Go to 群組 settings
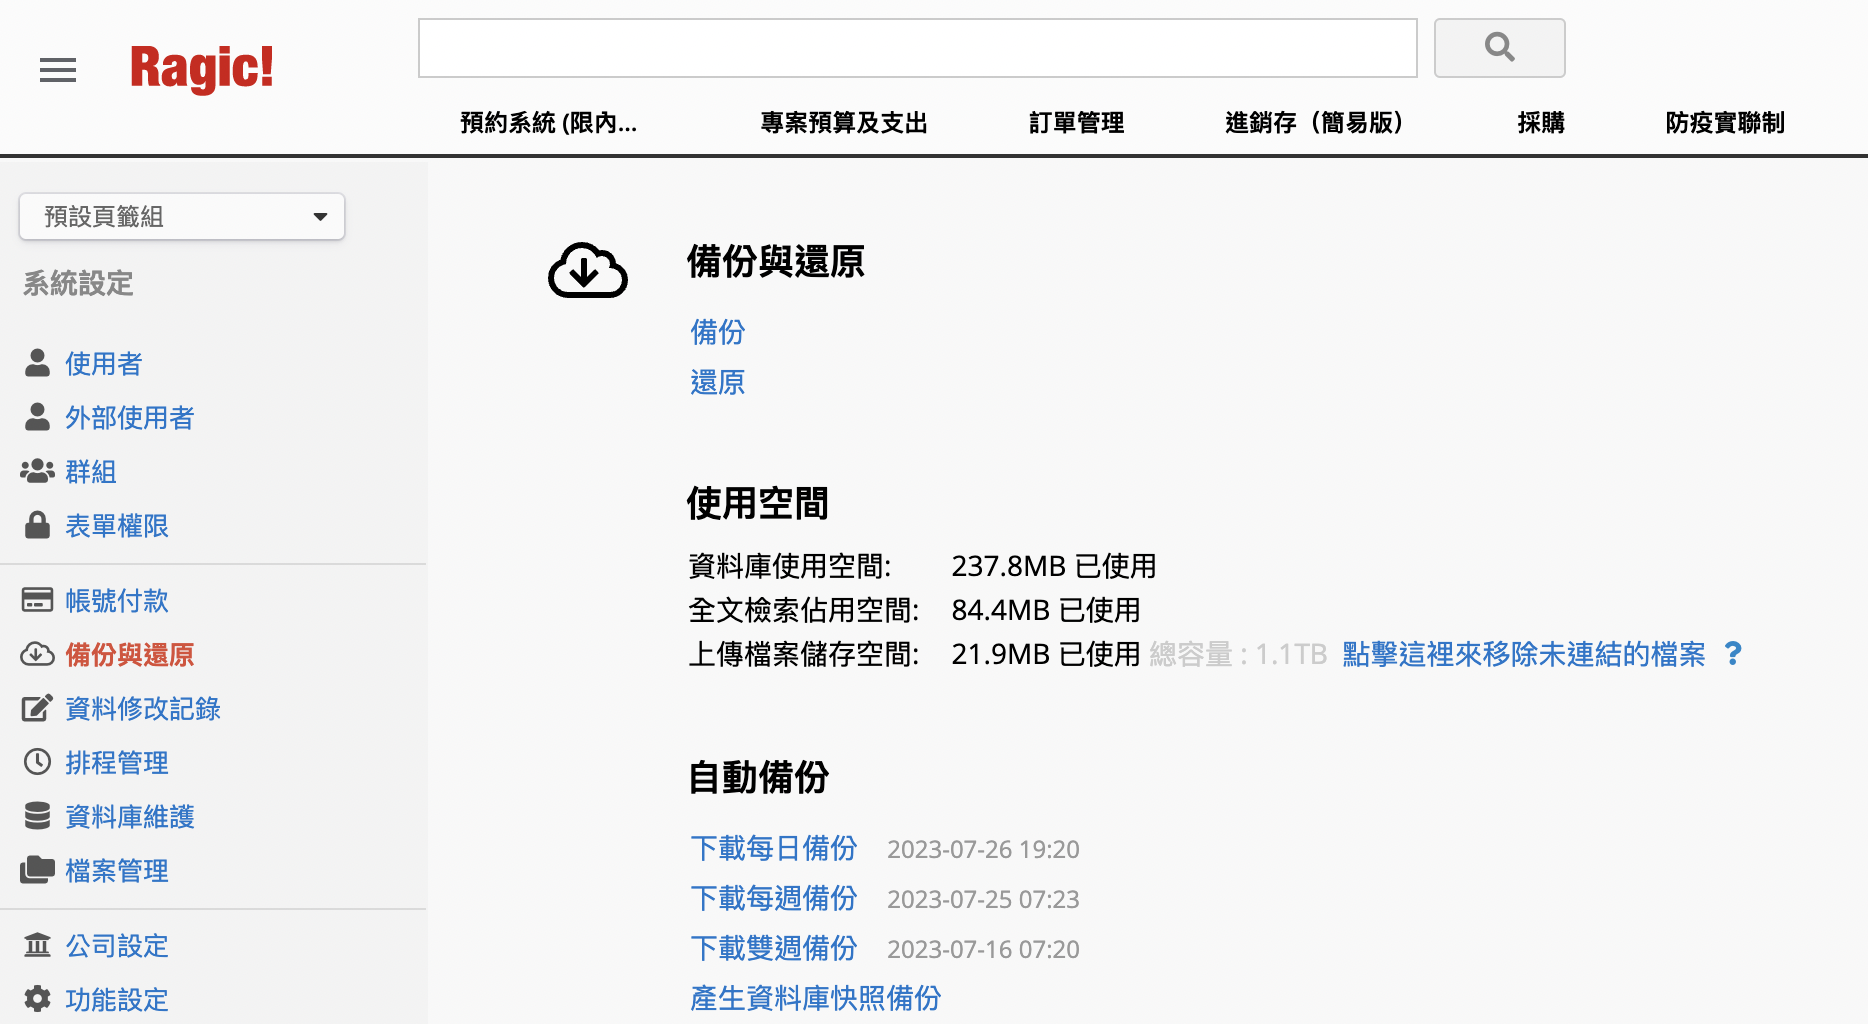Screen dimensions: 1868x1024 pos(91,471)
